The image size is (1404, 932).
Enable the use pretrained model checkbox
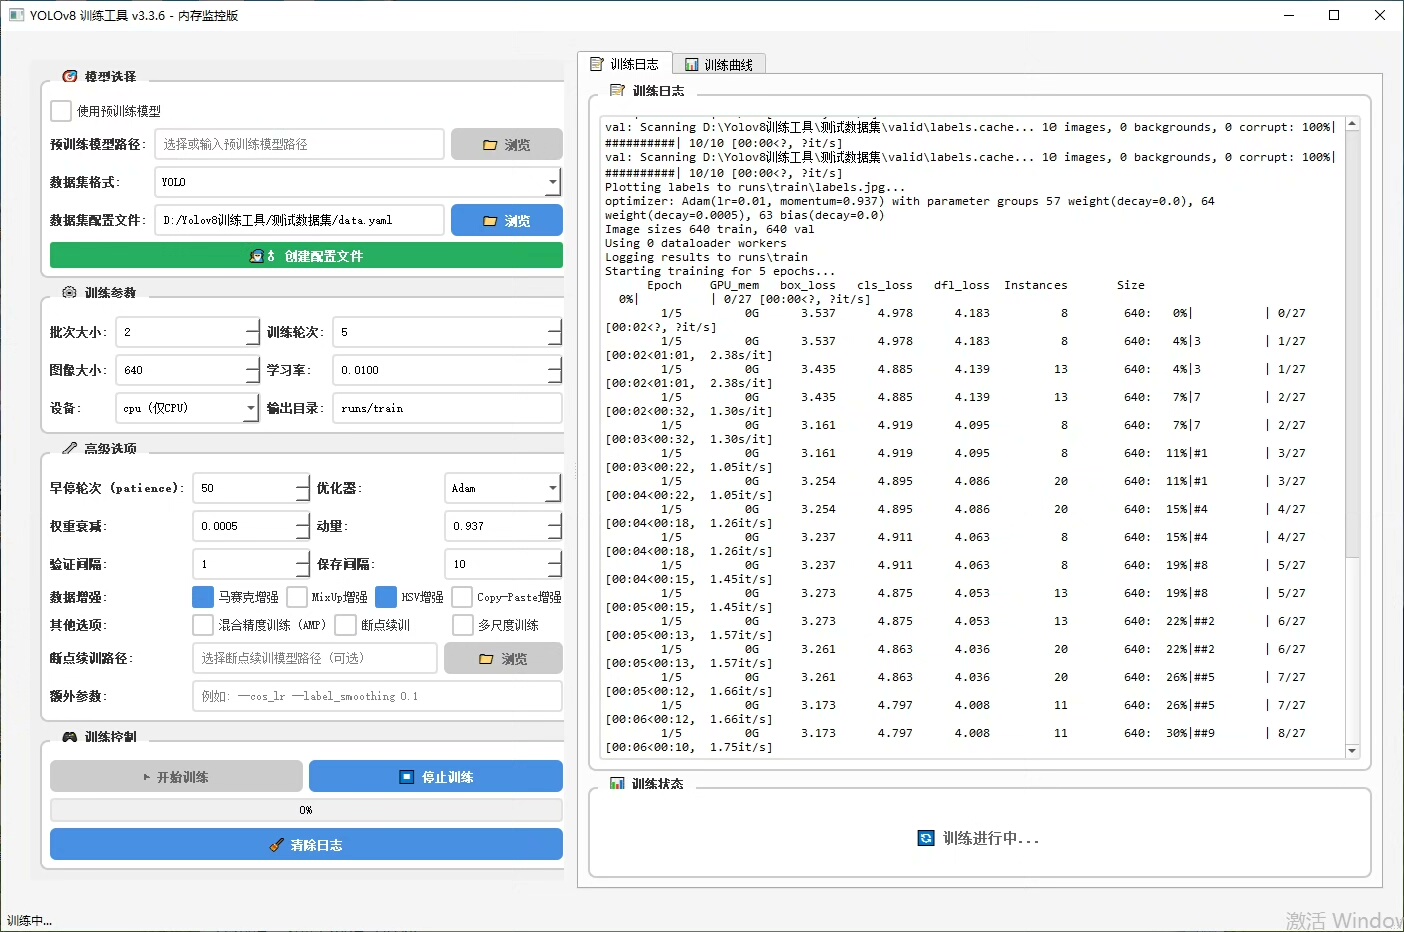[61, 111]
